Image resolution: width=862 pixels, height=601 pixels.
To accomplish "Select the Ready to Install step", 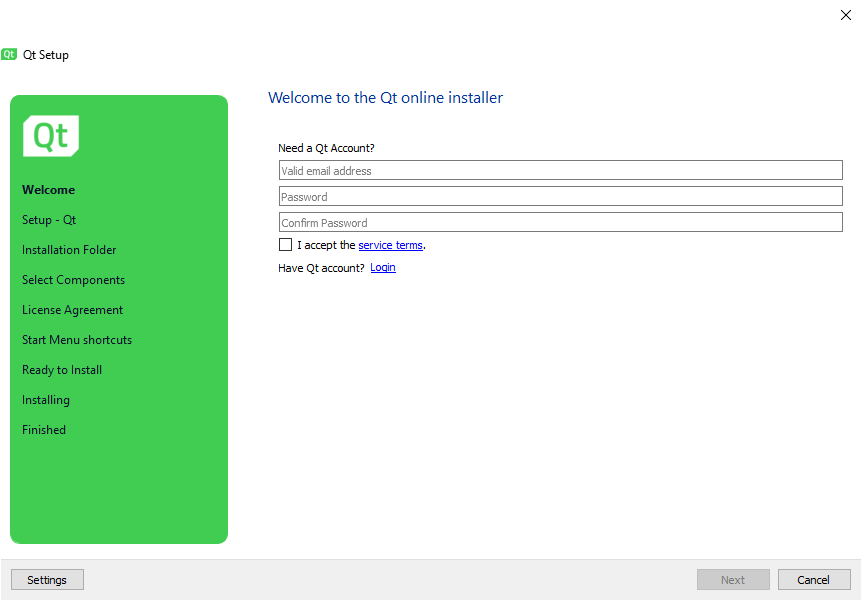I will (62, 370).
